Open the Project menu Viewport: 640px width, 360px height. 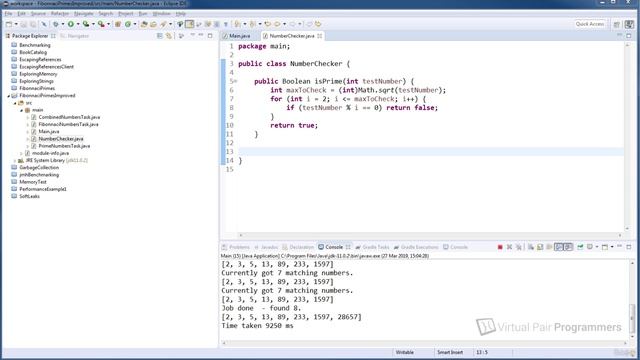pos(126,13)
